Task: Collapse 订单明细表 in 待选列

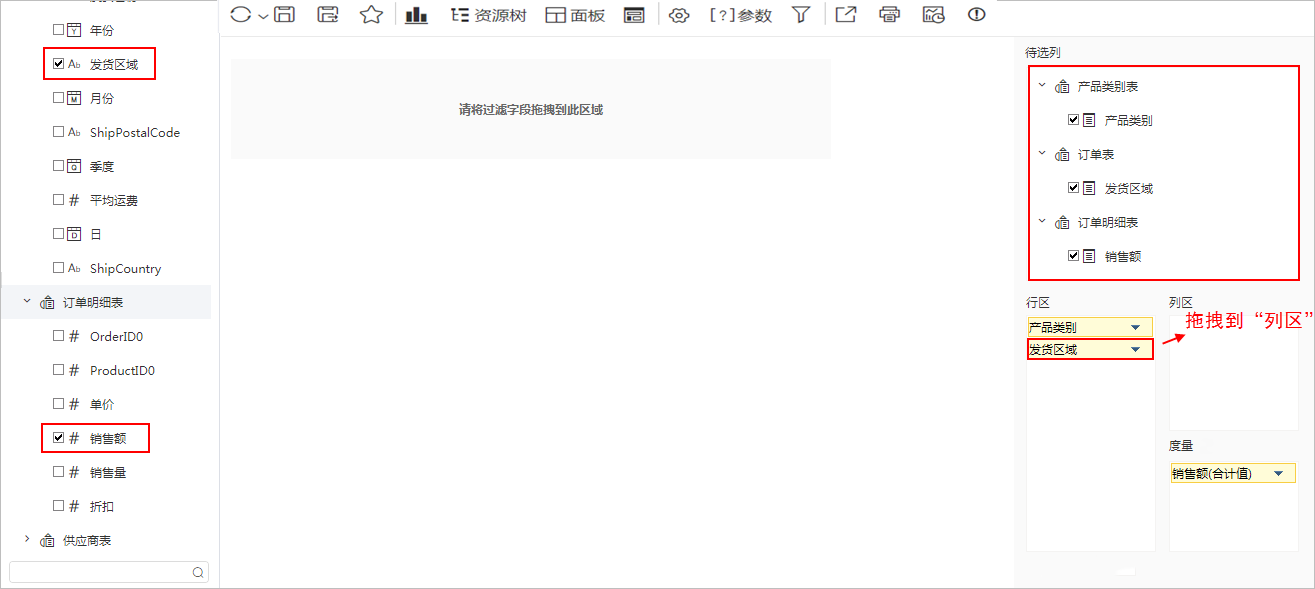Action: click(x=1042, y=221)
